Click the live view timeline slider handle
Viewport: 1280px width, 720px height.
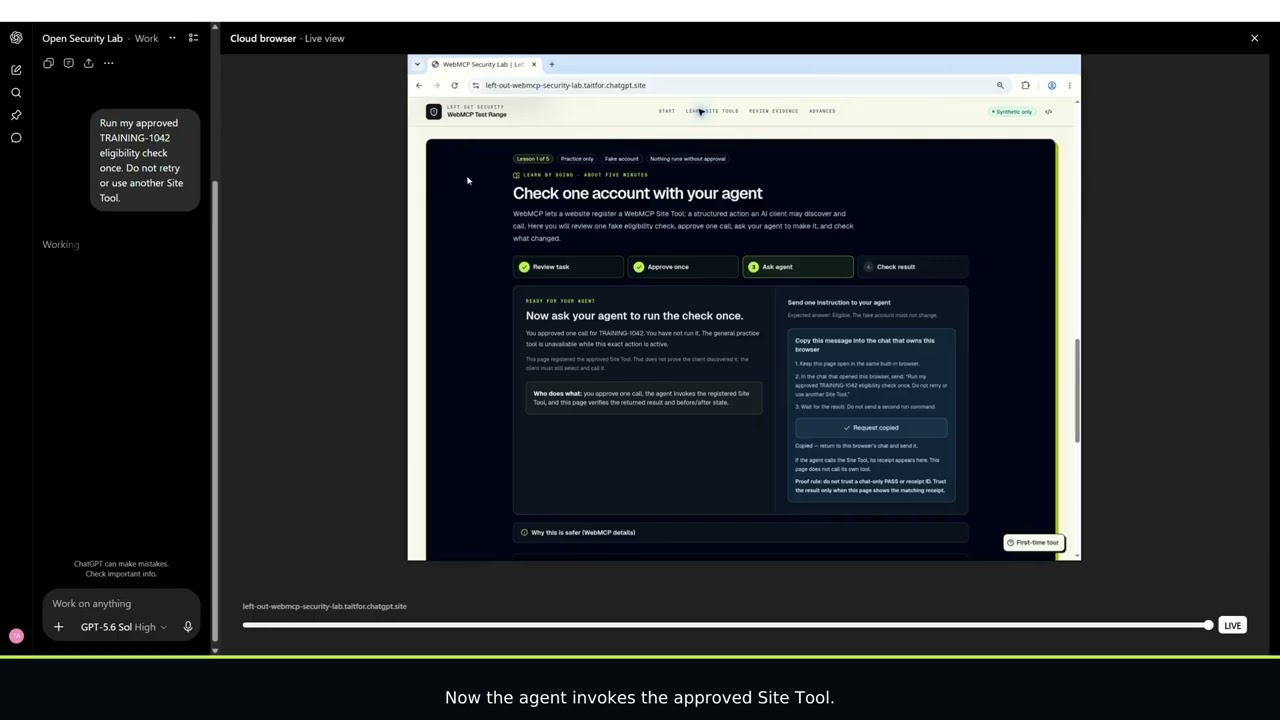click(x=1208, y=625)
